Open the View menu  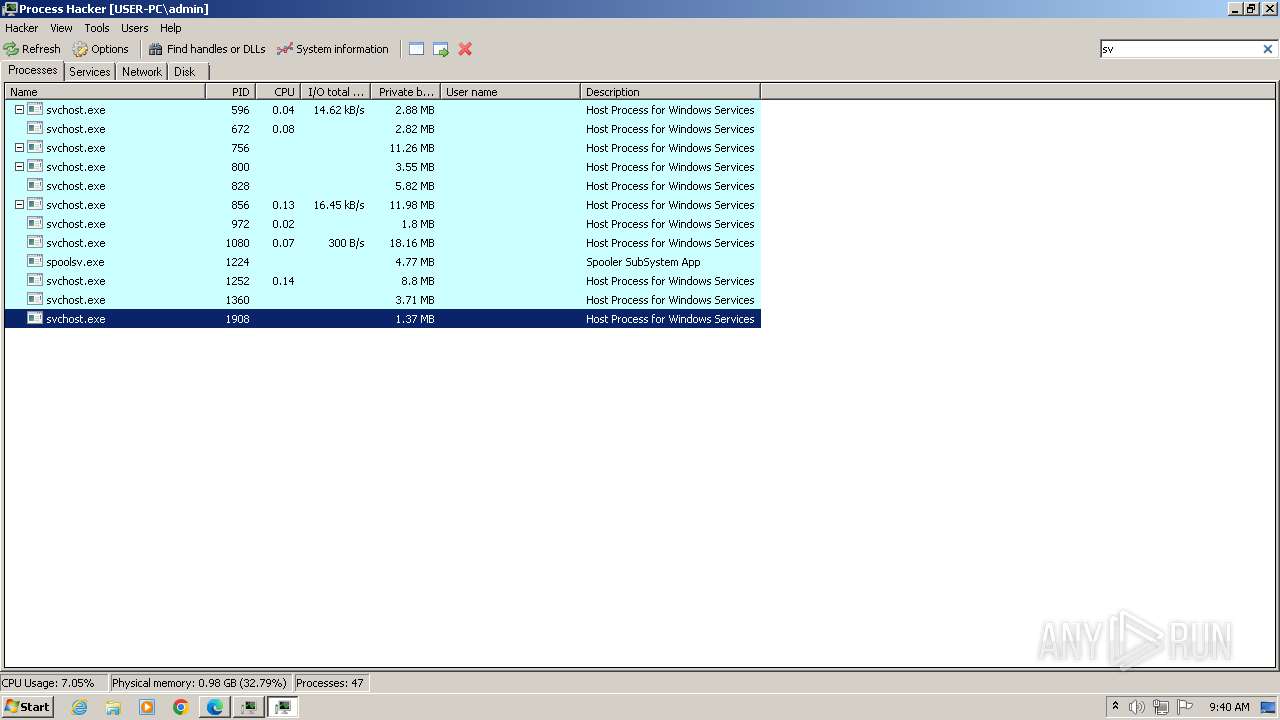pyautogui.click(x=61, y=28)
